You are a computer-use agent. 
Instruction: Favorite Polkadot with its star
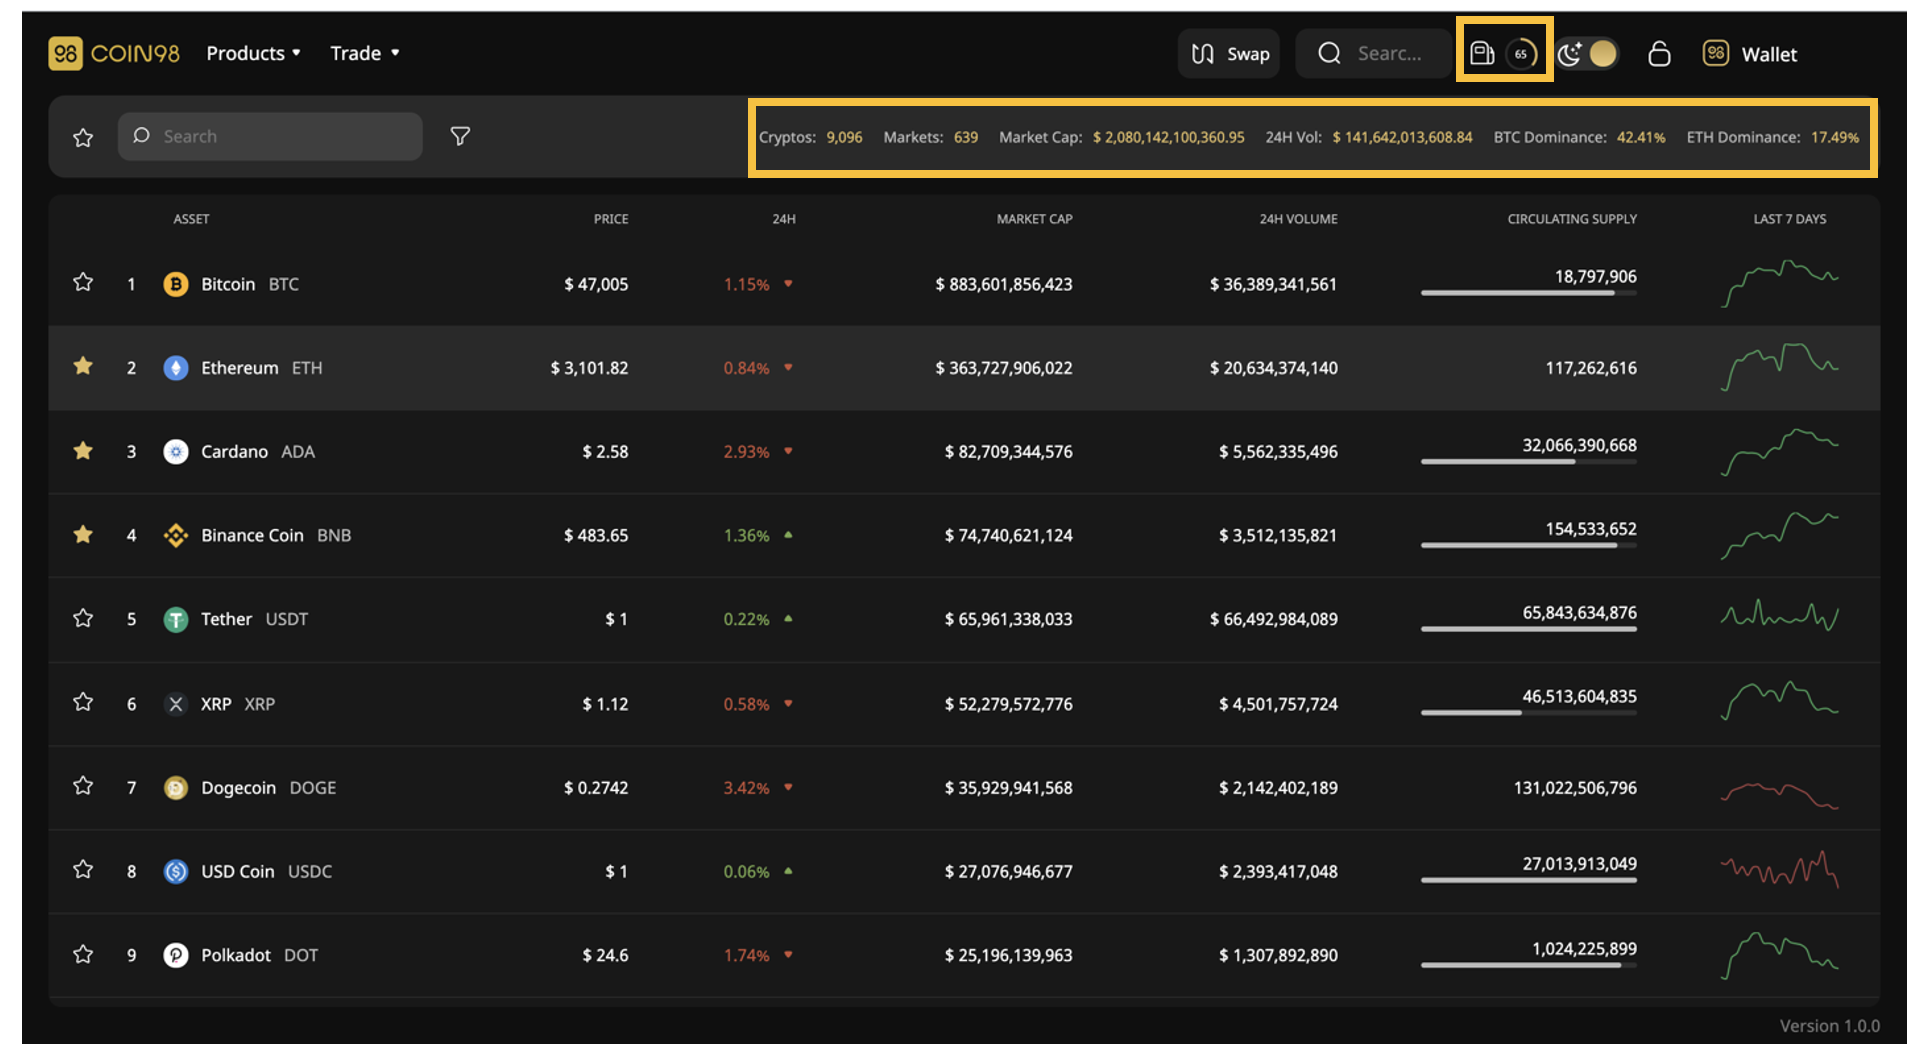(x=83, y=955)
